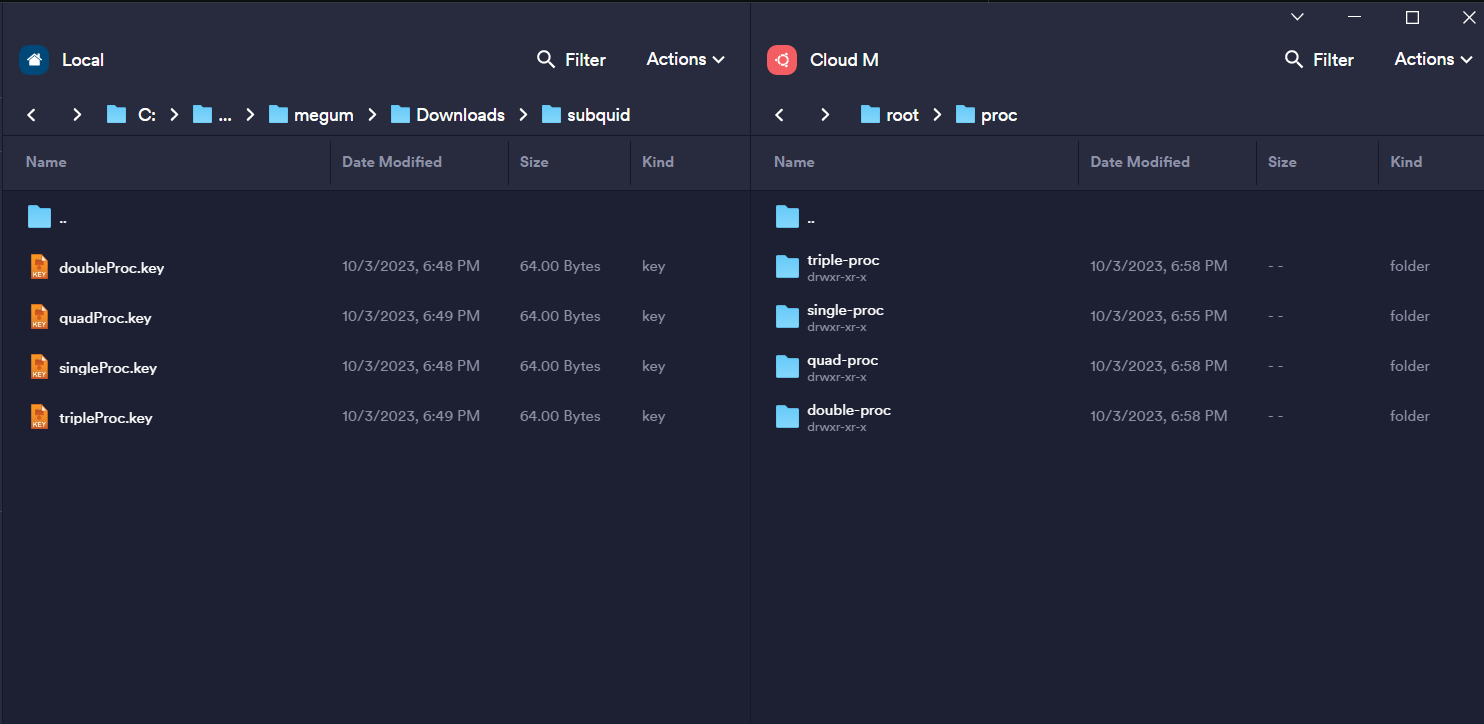
Task: Open Actions dropdown in Cloud M pane
Action: (x=1433, y=60)
